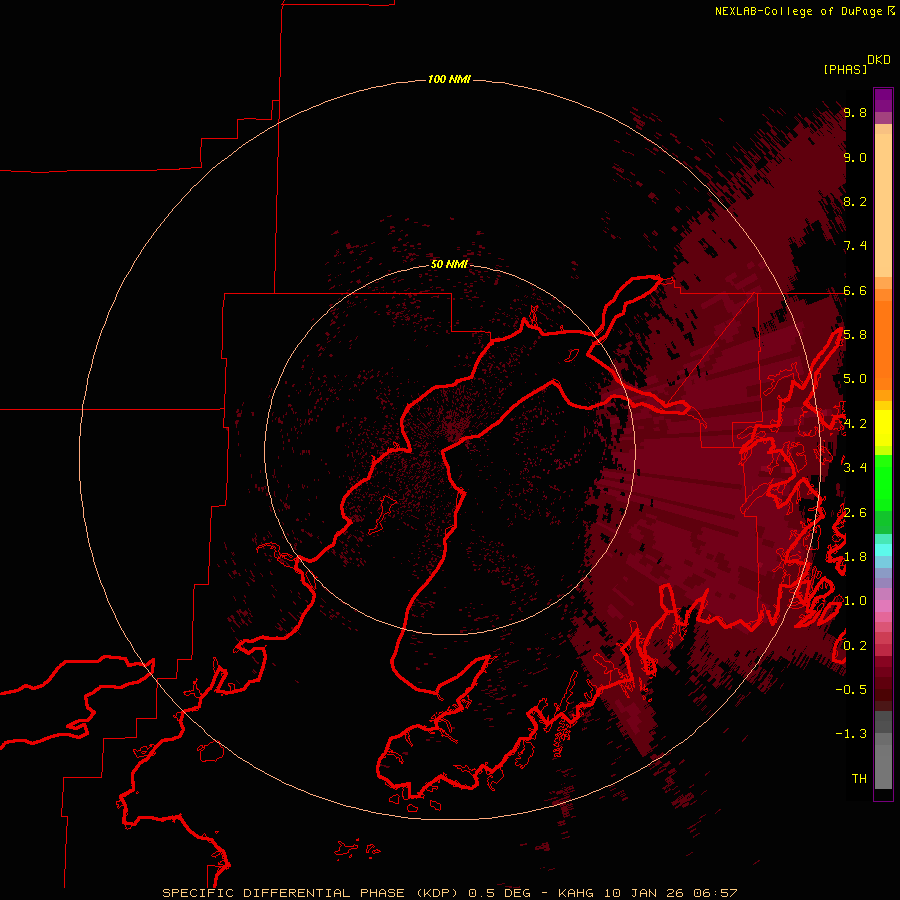The height and width of the screenshot is (900, 900).
Task: Click the 5.0 scale value
Action: coord(855,379)
